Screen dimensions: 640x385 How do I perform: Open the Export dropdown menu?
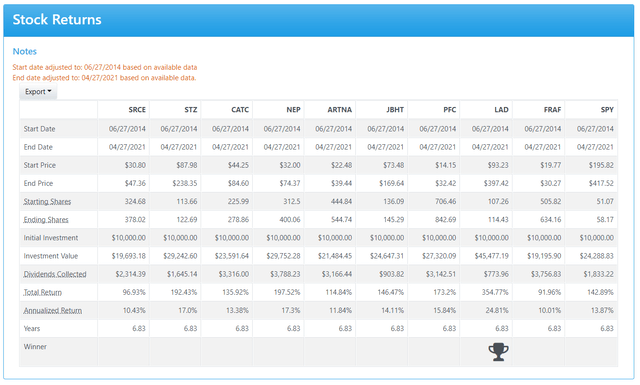click(x=38, y=91)
